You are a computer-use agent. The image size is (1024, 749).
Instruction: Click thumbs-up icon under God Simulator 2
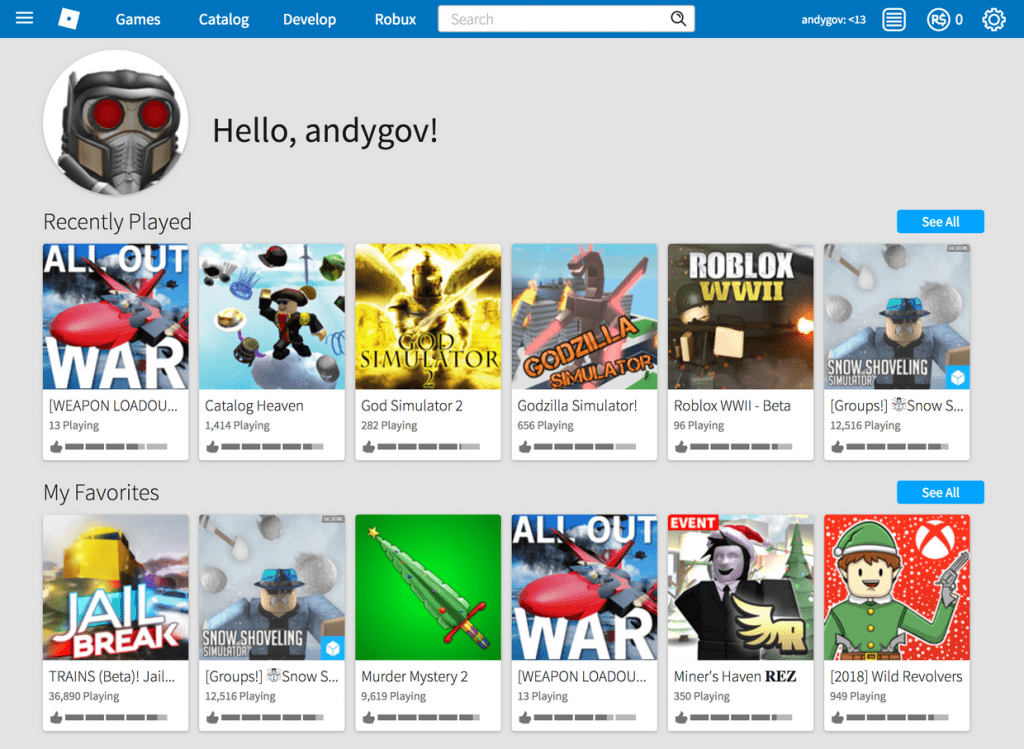(x=368, y=447)
